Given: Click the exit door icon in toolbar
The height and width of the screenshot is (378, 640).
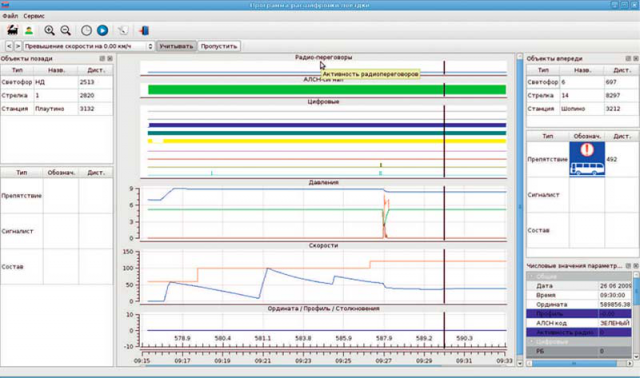Looking at the screenshot, I should (x=144, y=30).
